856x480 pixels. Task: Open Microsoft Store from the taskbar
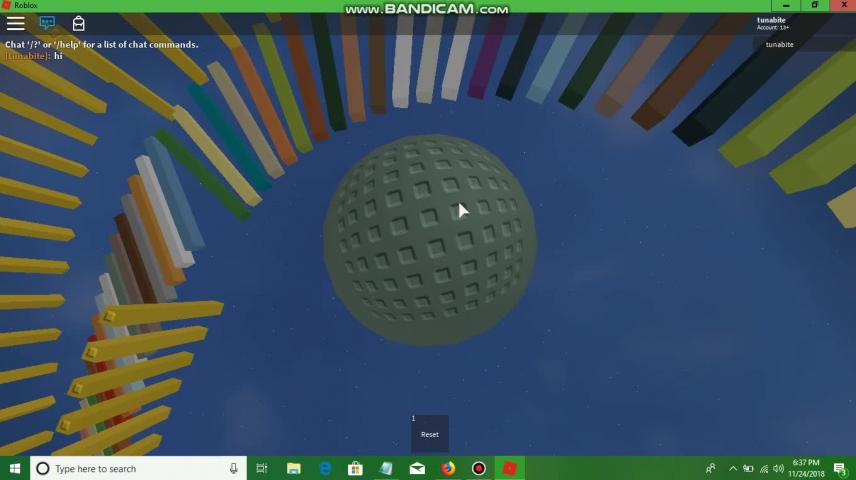pos(355,469)
